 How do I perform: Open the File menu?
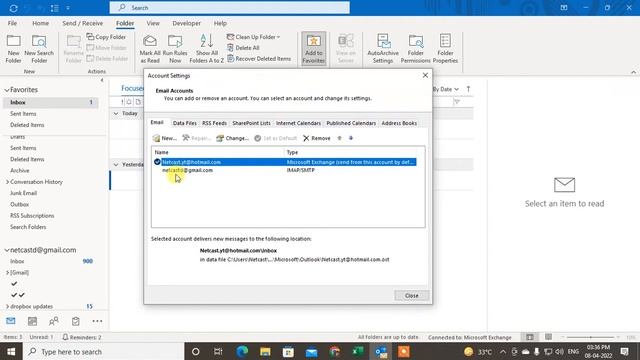(12, 23)
